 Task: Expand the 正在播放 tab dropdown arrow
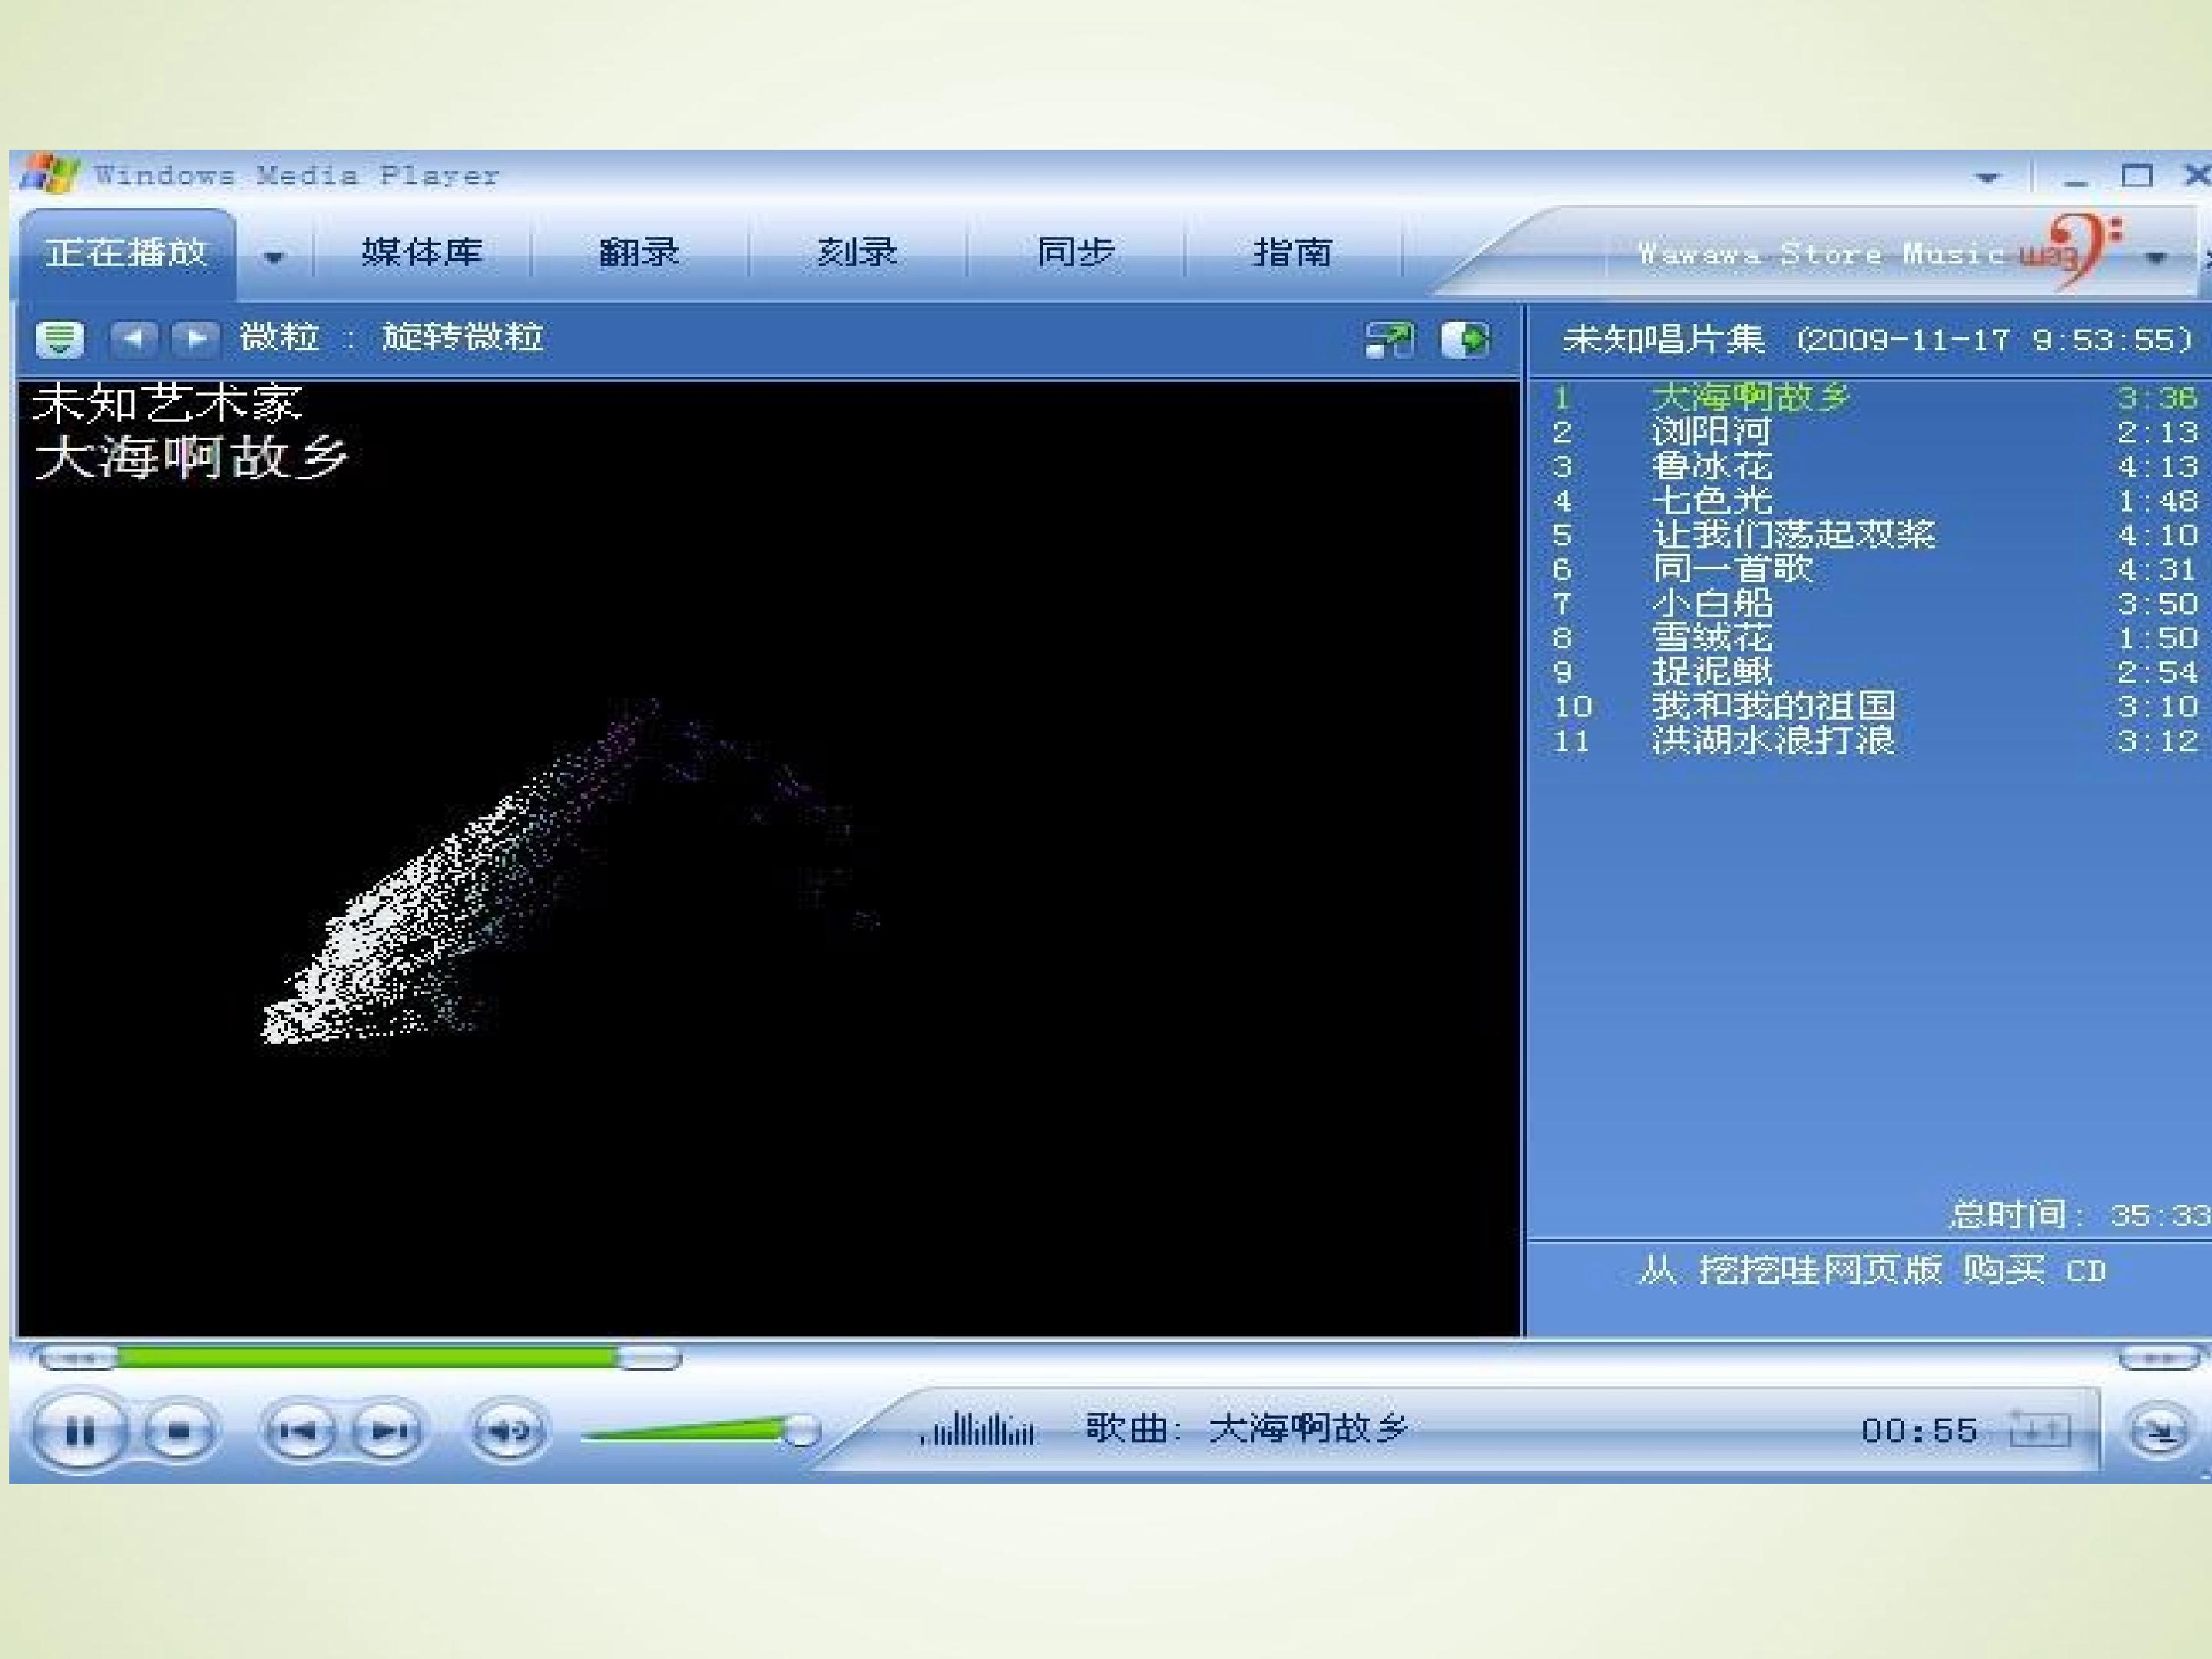274,257
